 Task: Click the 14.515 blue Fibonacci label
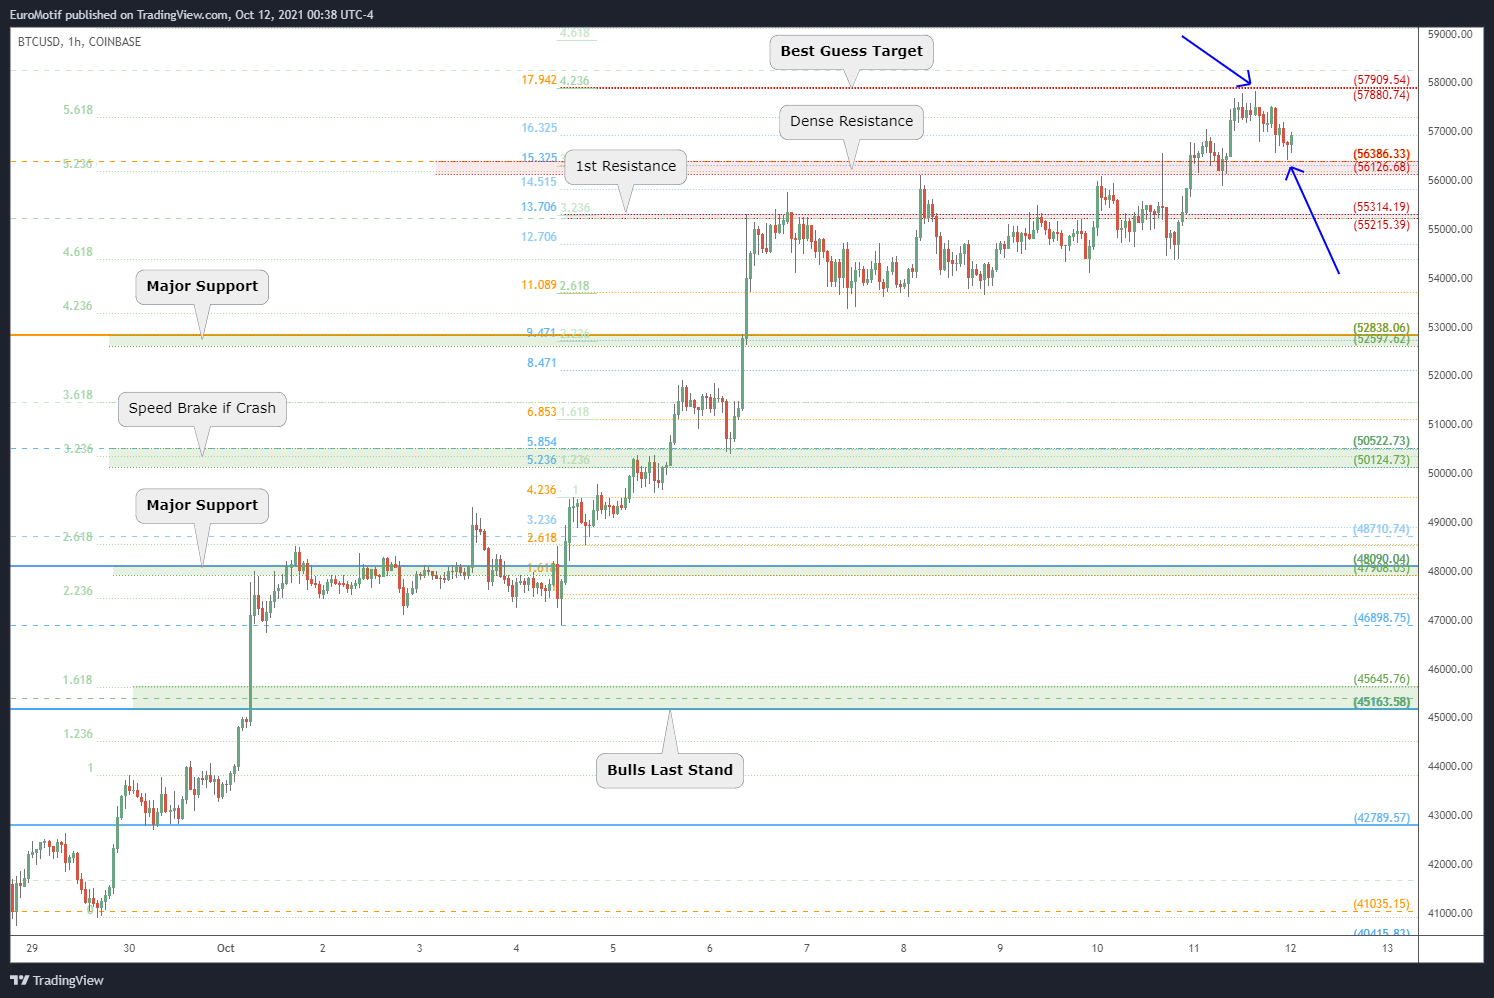click(x=539, y=182)
